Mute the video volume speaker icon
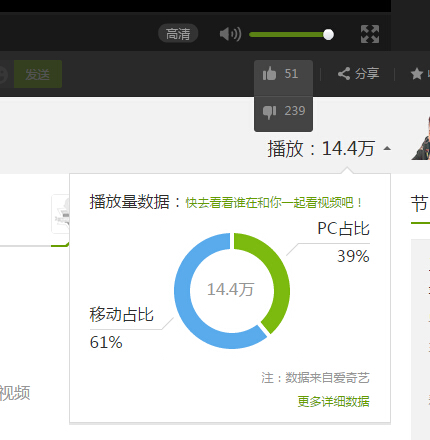 click(230, 34)
